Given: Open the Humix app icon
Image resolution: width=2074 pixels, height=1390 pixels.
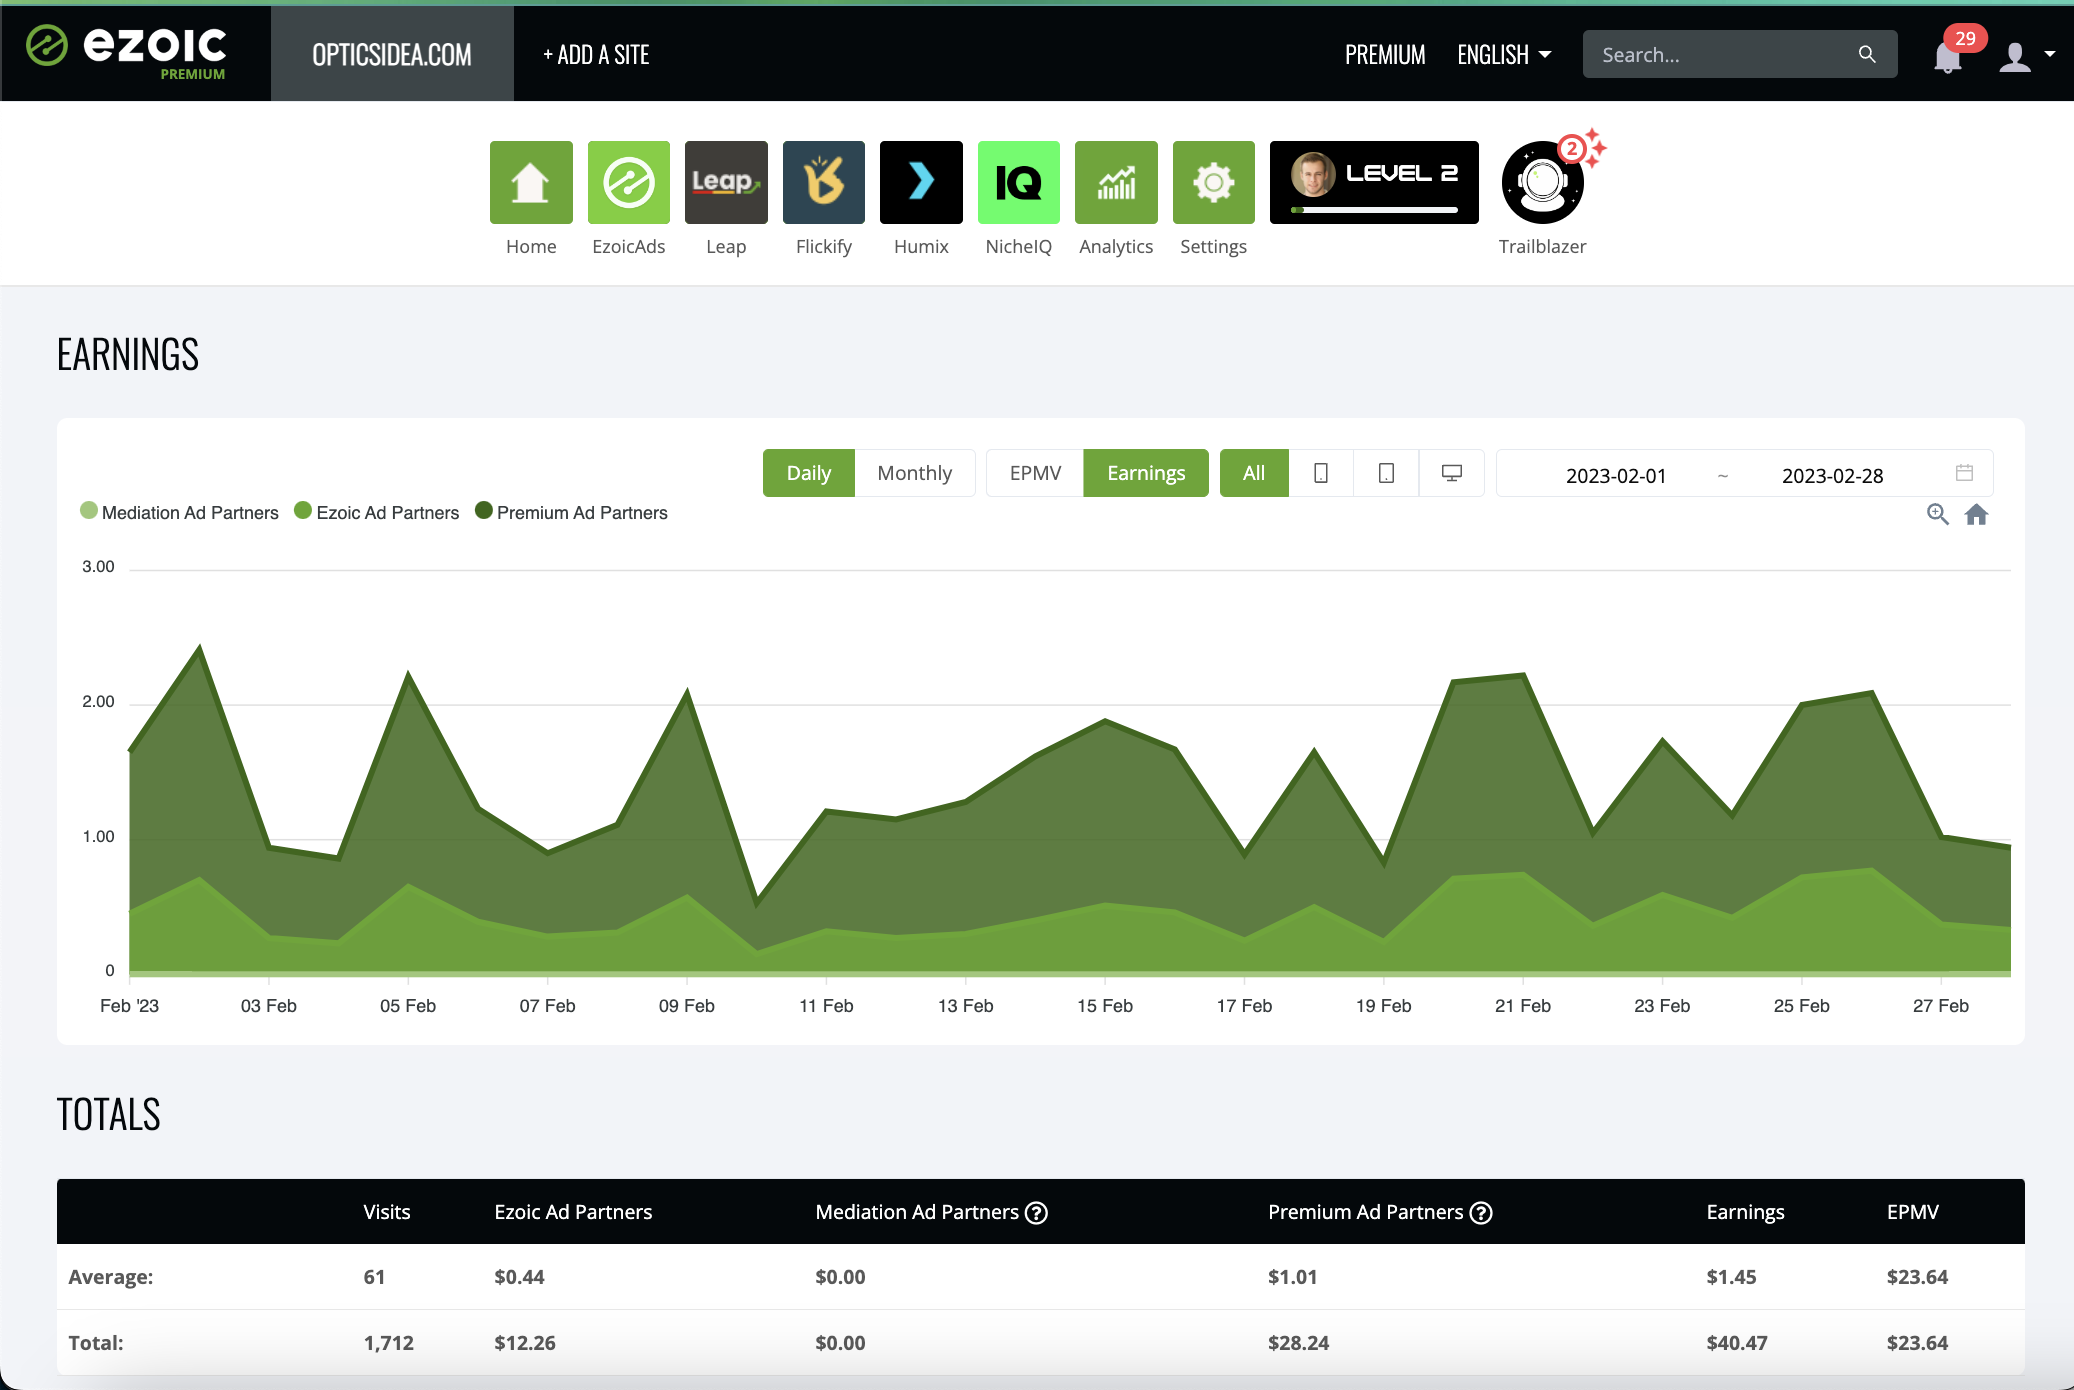Looking at the screenshot, I should 921,182.
